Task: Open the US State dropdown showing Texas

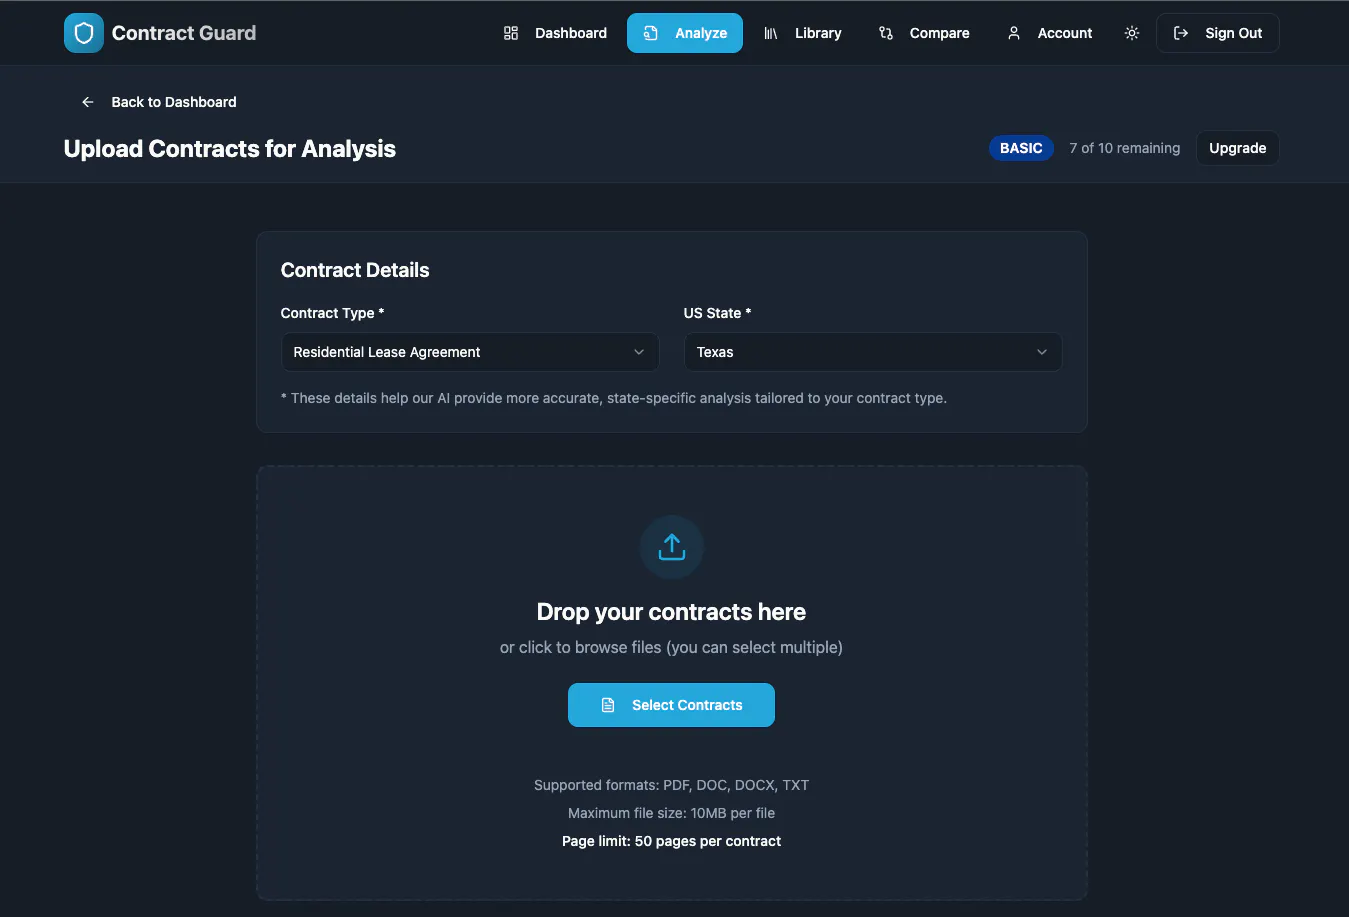Action: (x=873, y=352)
